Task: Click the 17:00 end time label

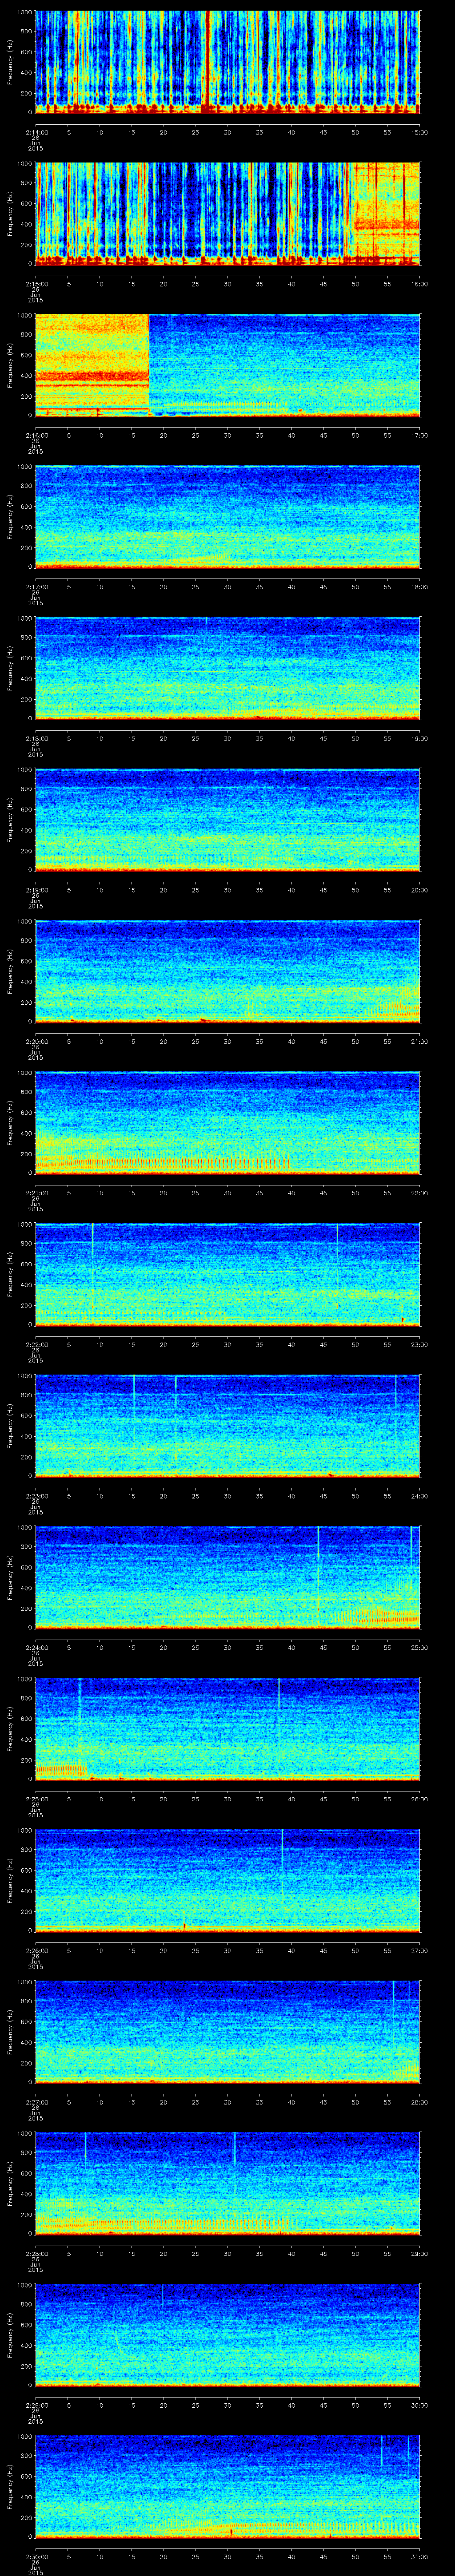Action: (420, 435)
